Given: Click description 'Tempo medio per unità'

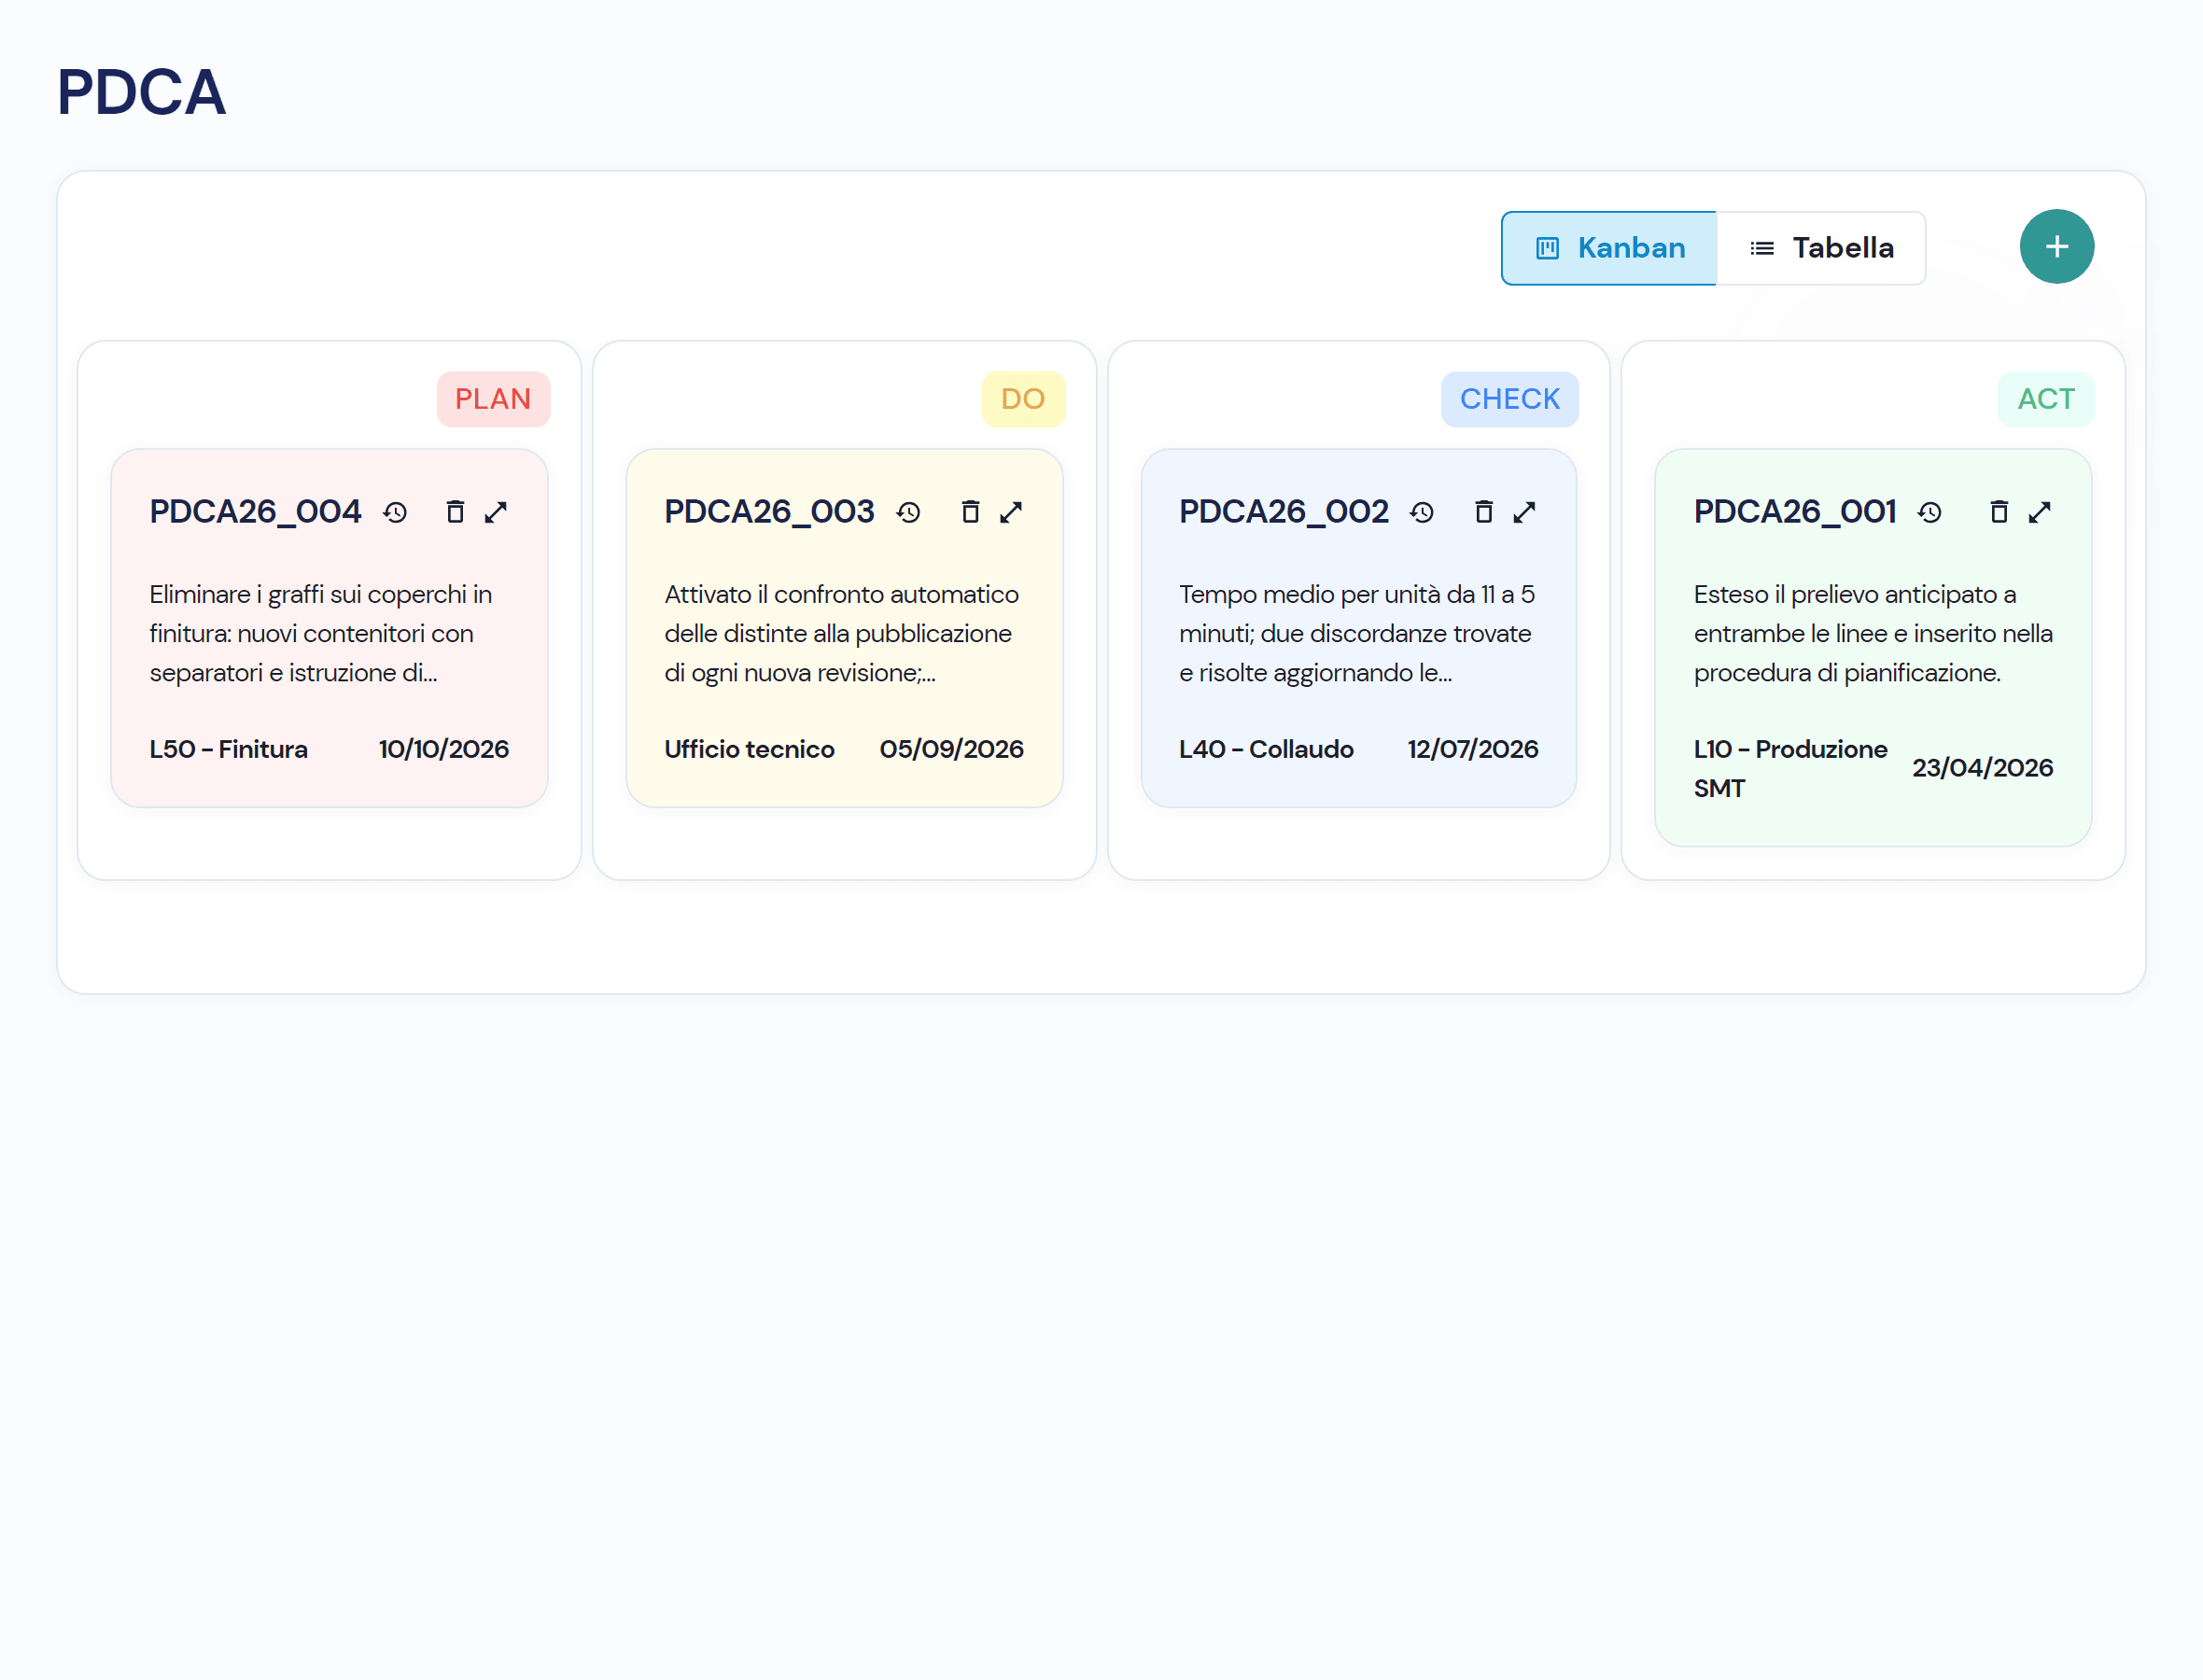Looking at the screenshot, I should click(1357, 634).
